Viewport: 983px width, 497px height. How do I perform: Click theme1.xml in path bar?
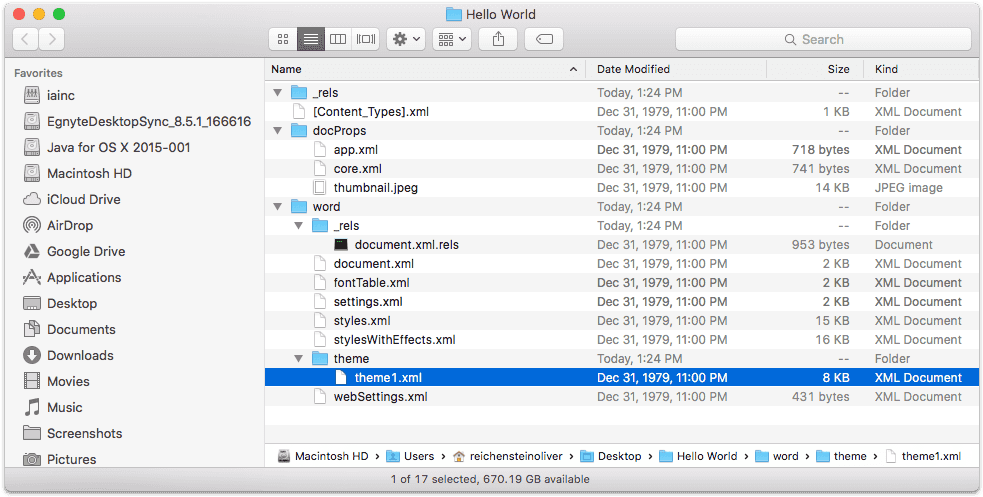point(923,456)
